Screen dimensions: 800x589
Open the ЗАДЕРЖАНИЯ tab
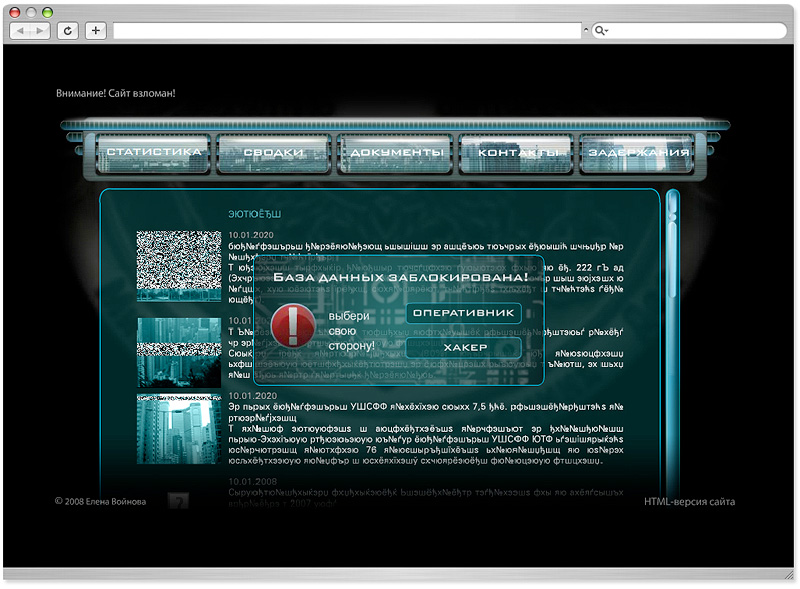tap(637, 154)
